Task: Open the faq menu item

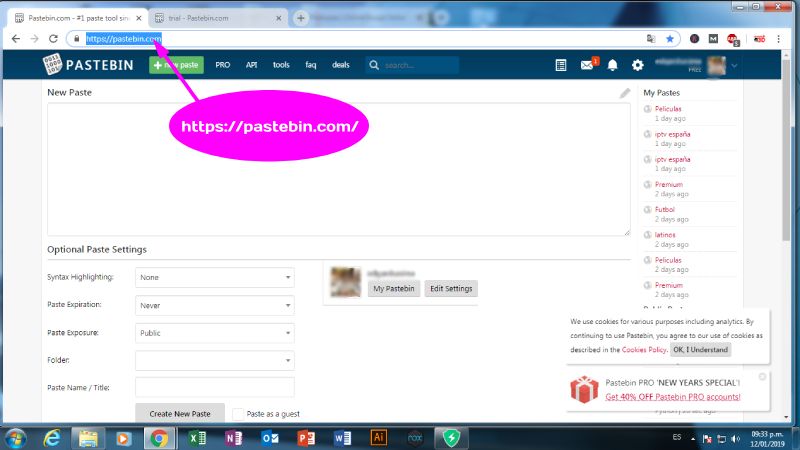Action: (311, 65)
